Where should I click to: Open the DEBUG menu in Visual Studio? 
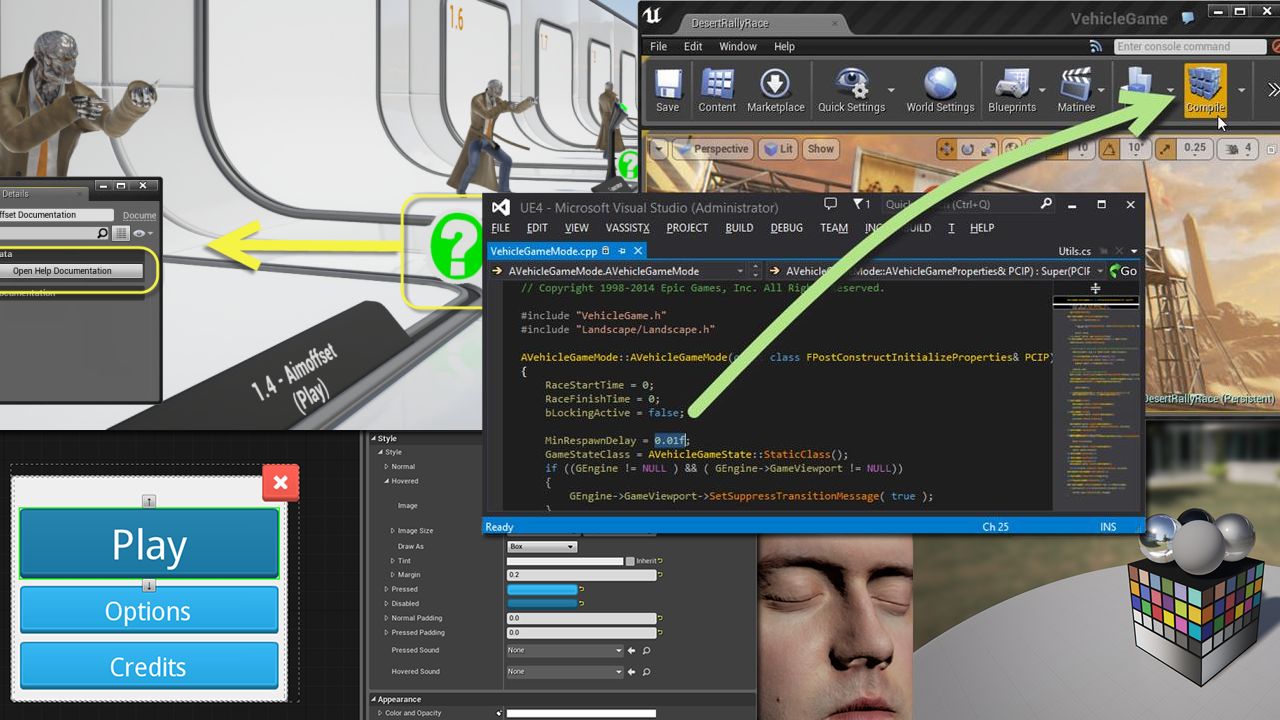[x=787, y=228]
